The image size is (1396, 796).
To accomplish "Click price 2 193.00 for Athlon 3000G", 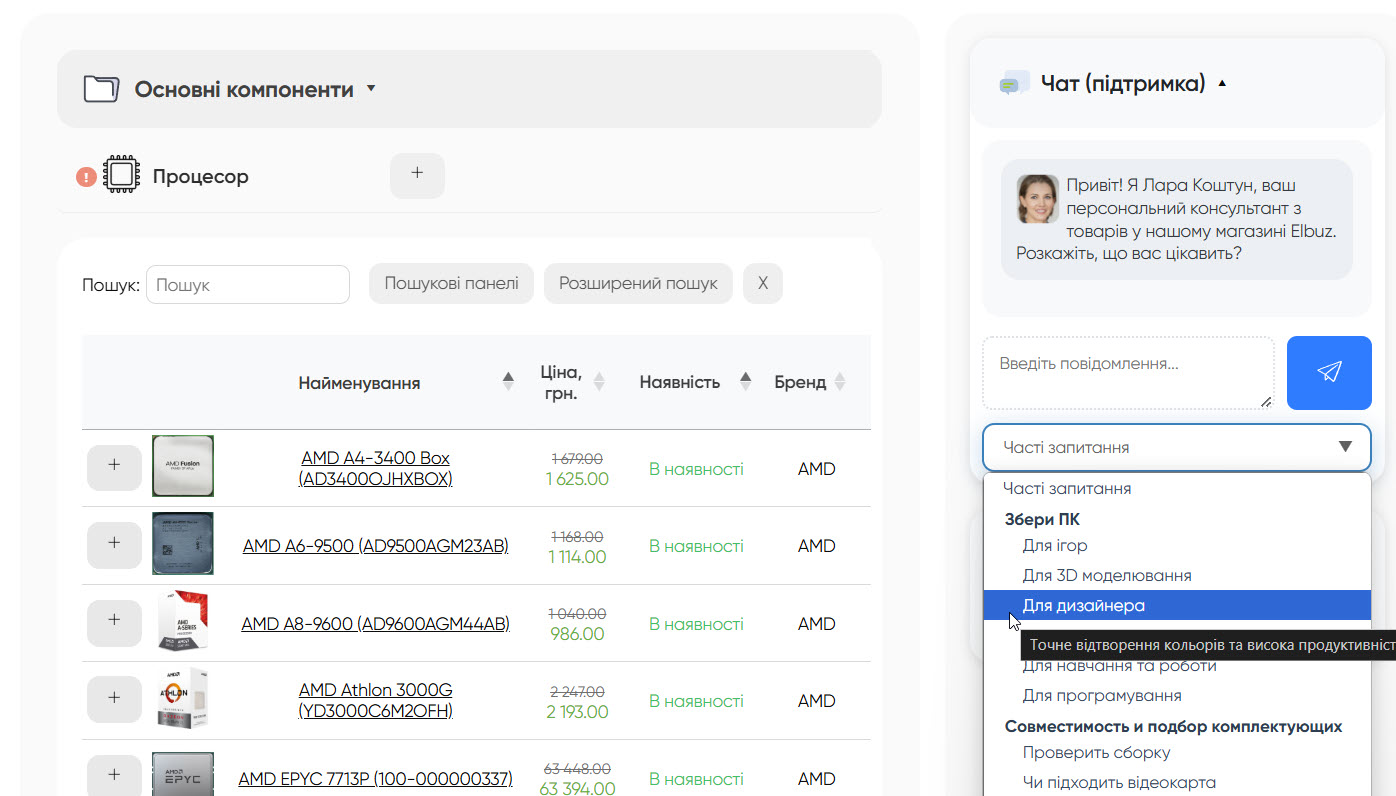I will coord(577,712).
